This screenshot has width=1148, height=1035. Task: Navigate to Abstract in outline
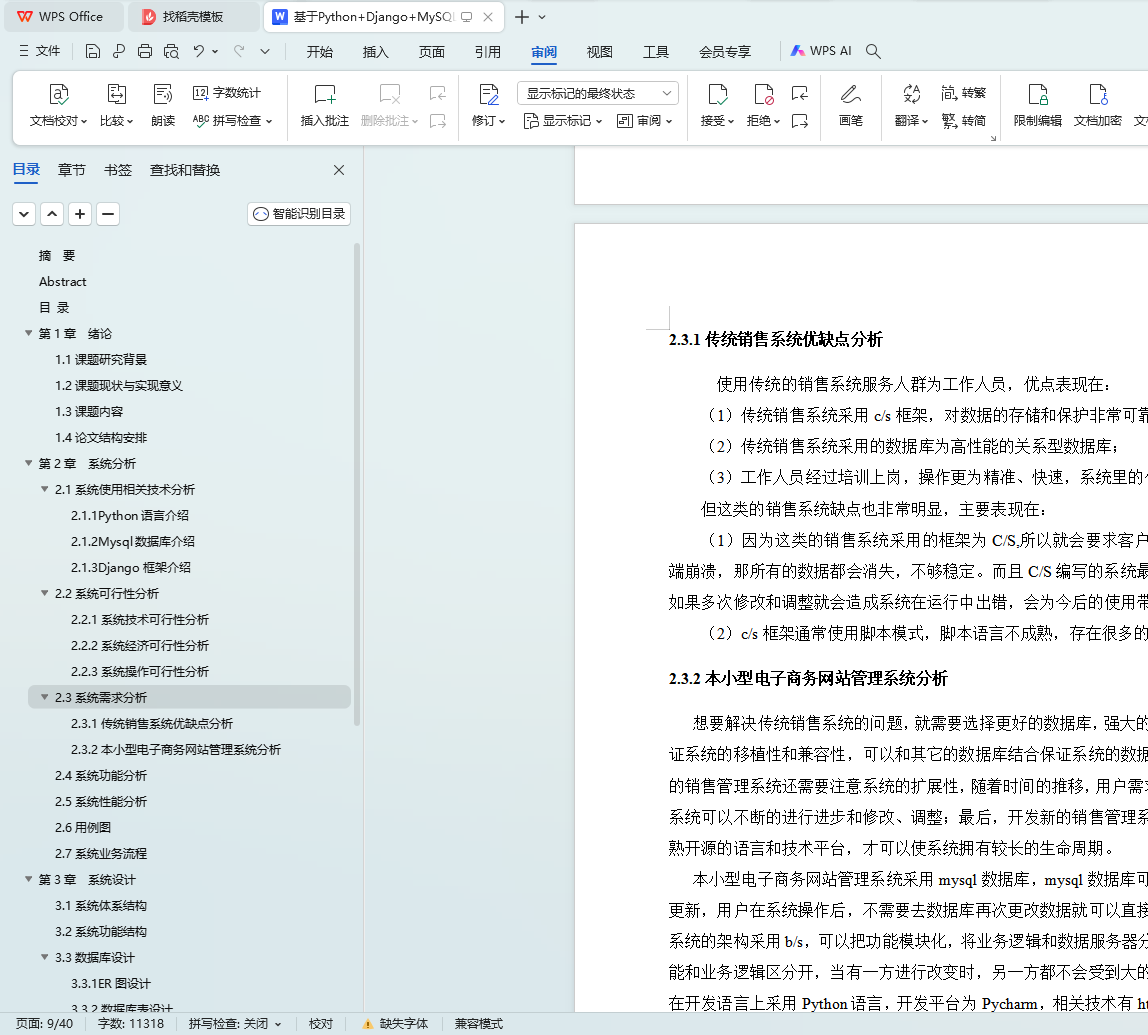(62, 282)
